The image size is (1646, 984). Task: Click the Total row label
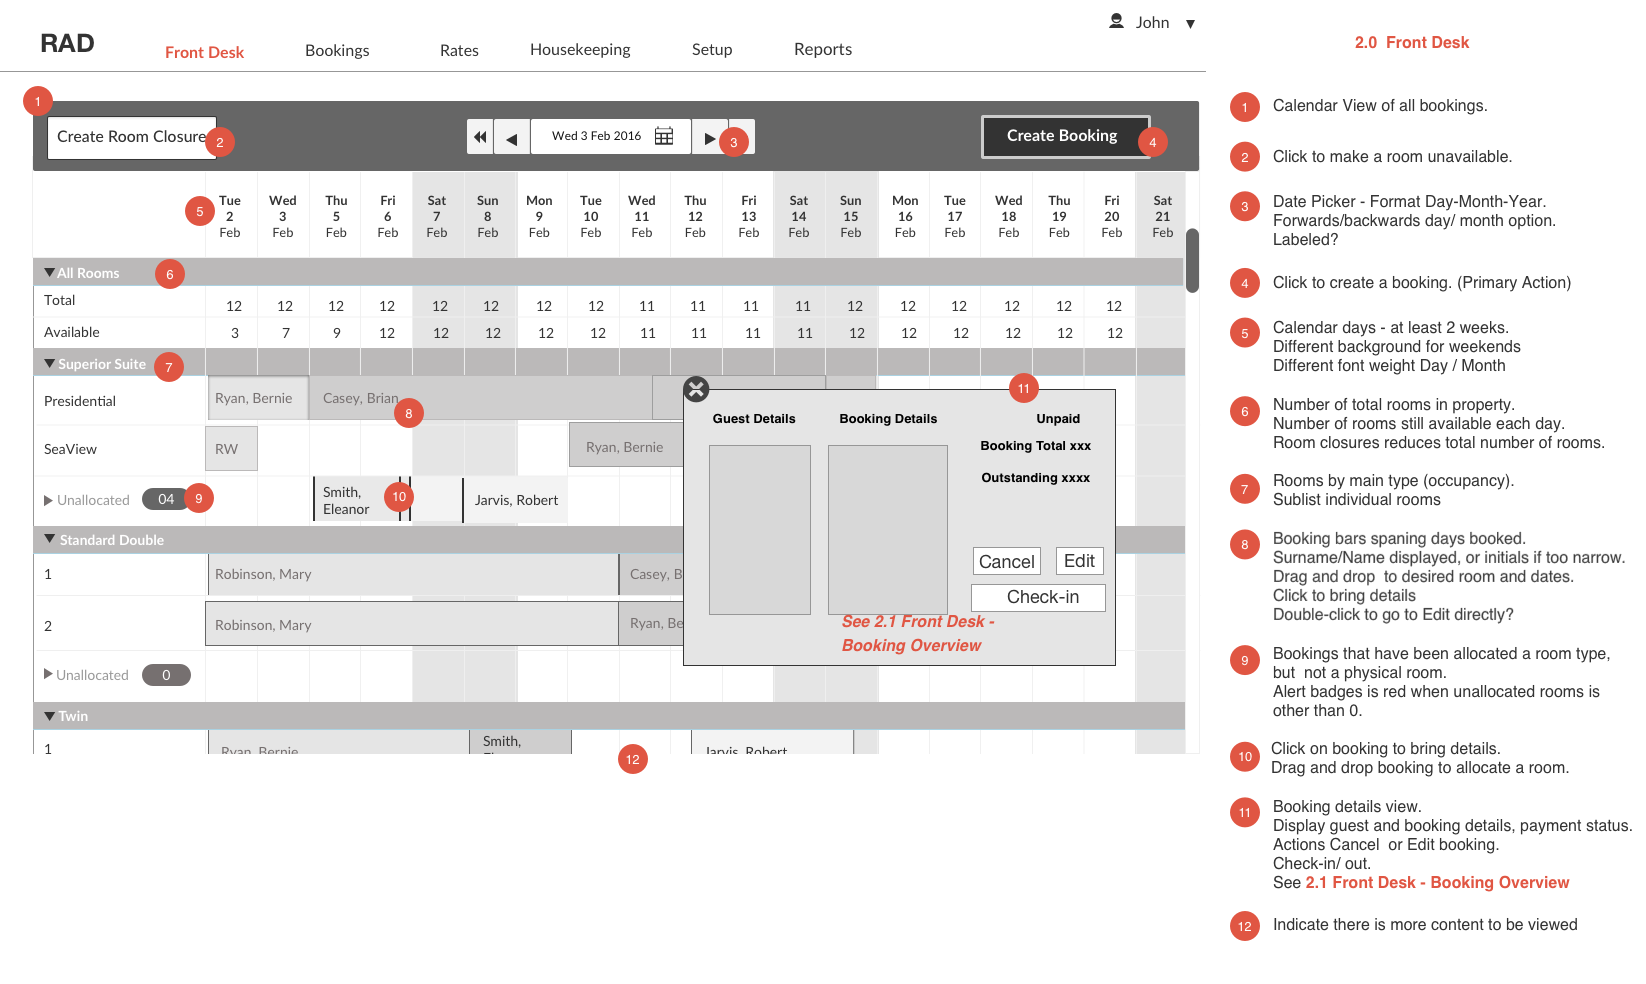59,300
